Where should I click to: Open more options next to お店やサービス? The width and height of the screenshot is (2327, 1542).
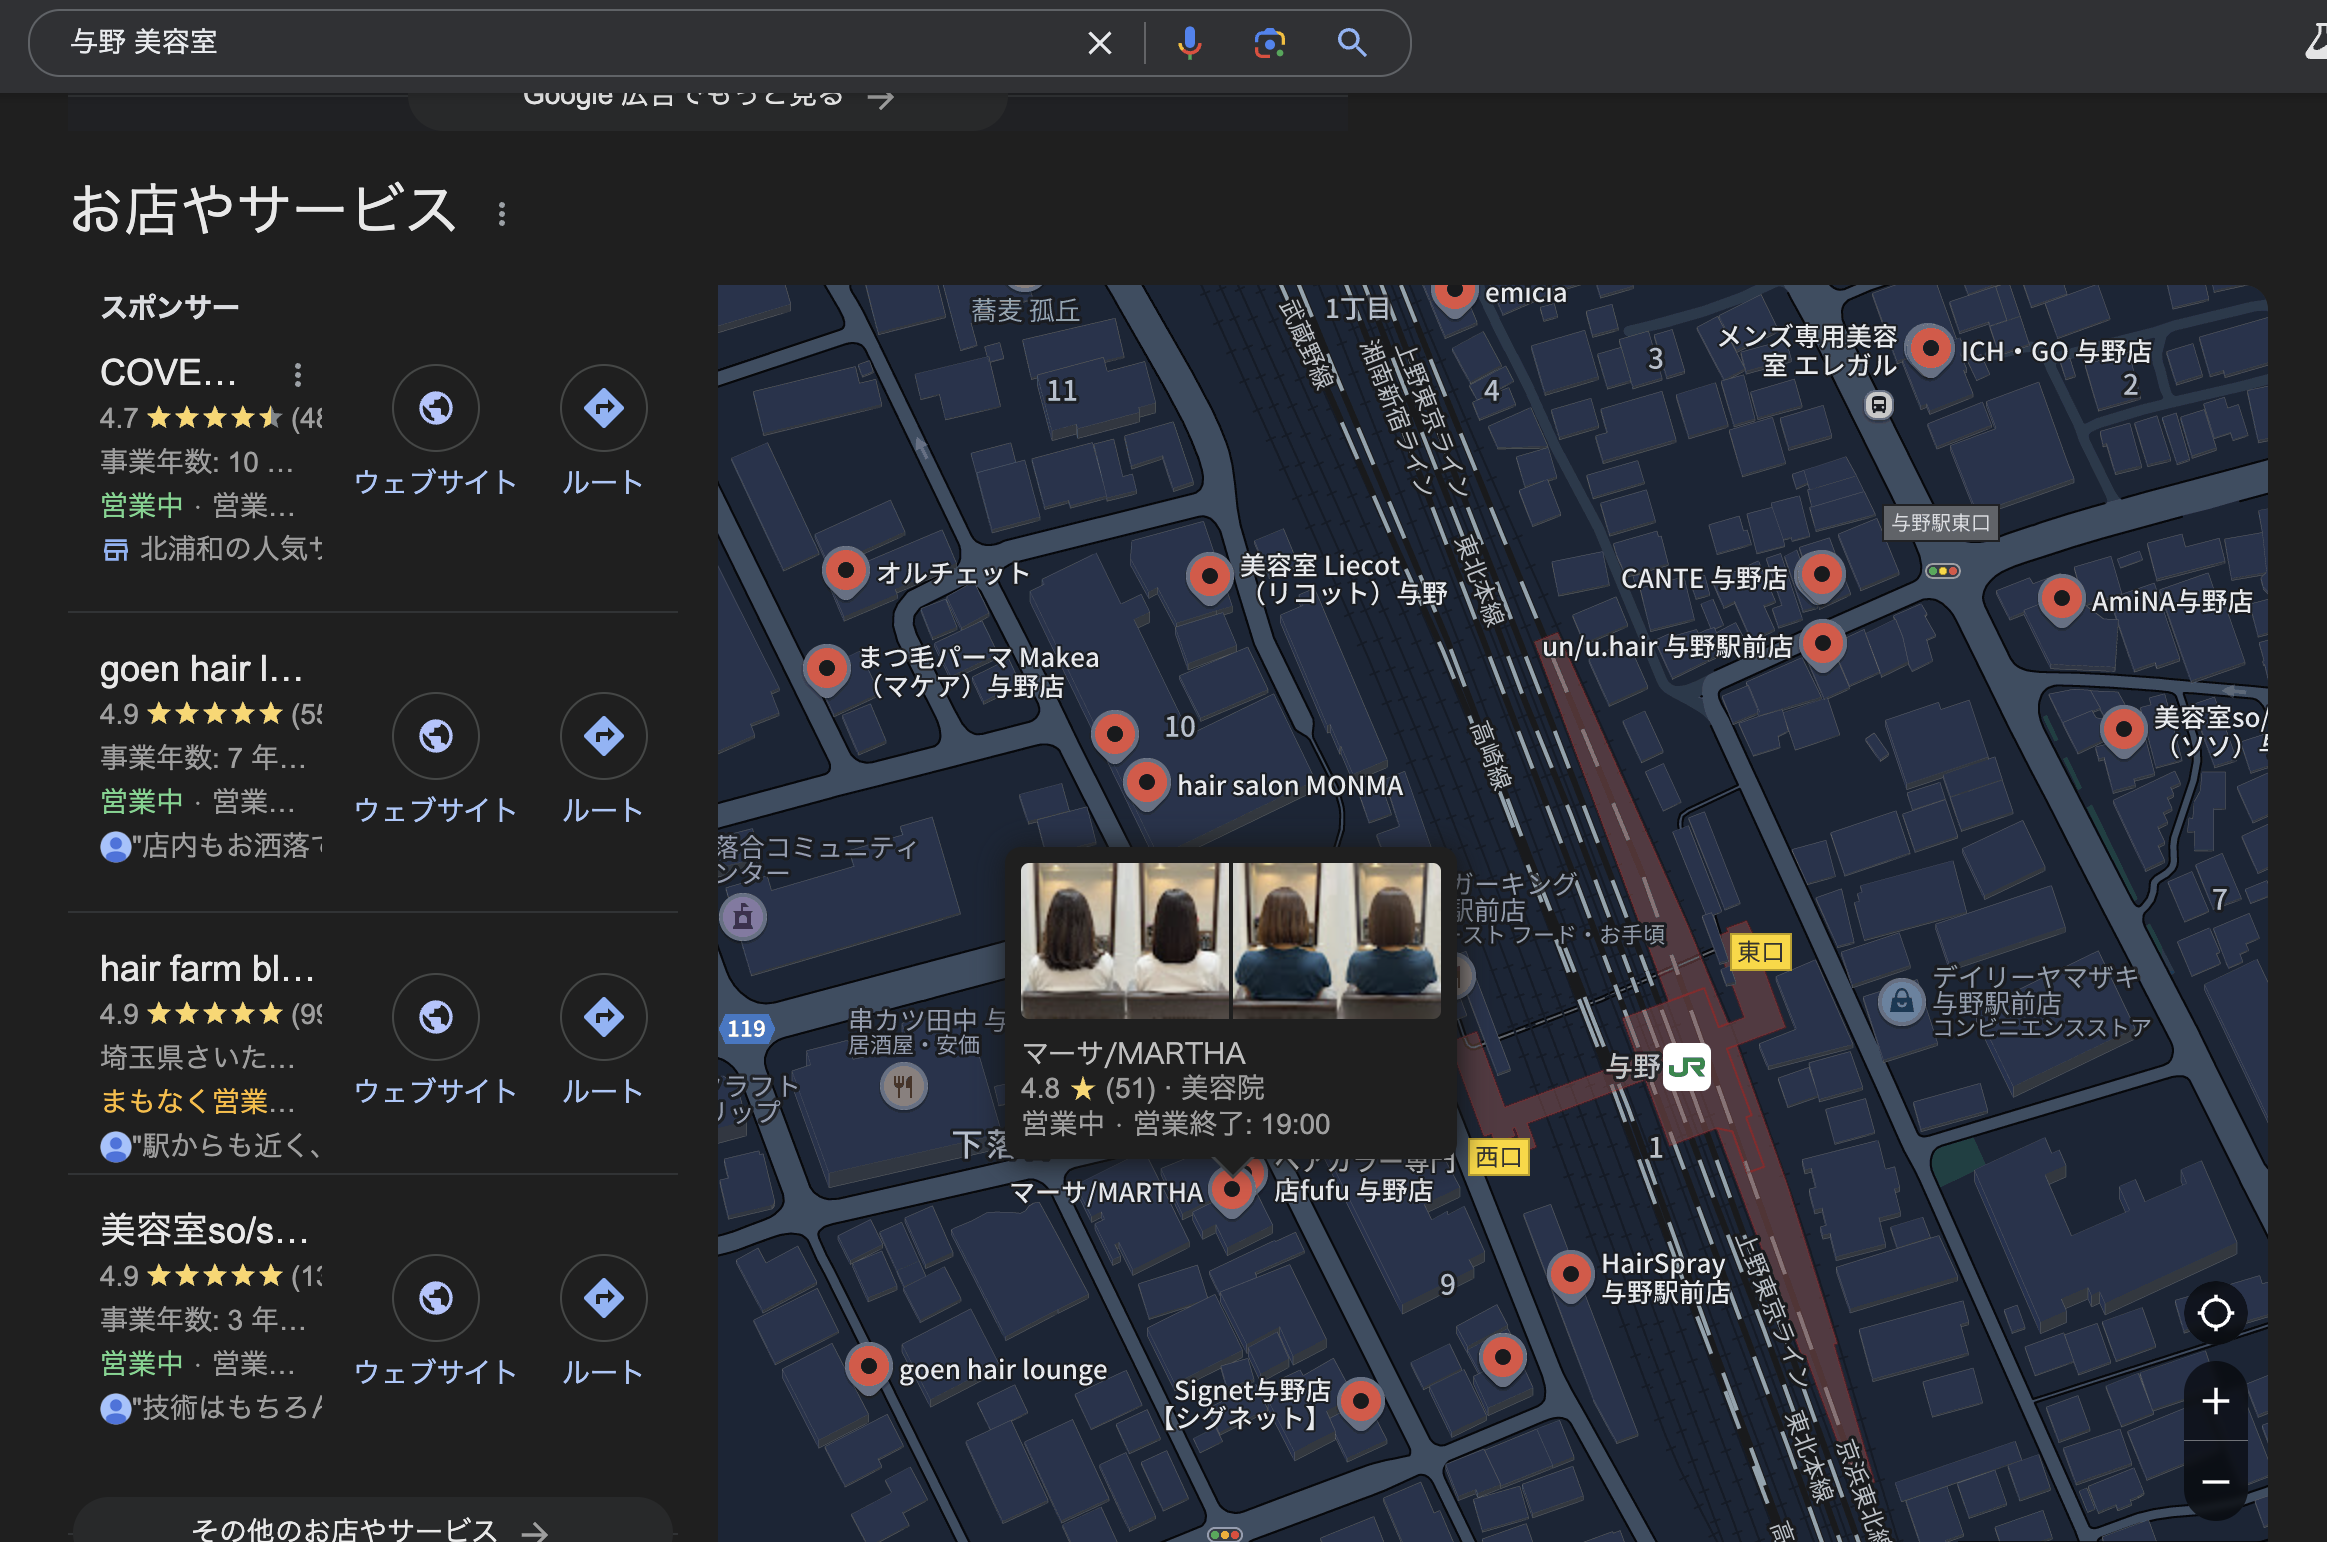(502, 213)
